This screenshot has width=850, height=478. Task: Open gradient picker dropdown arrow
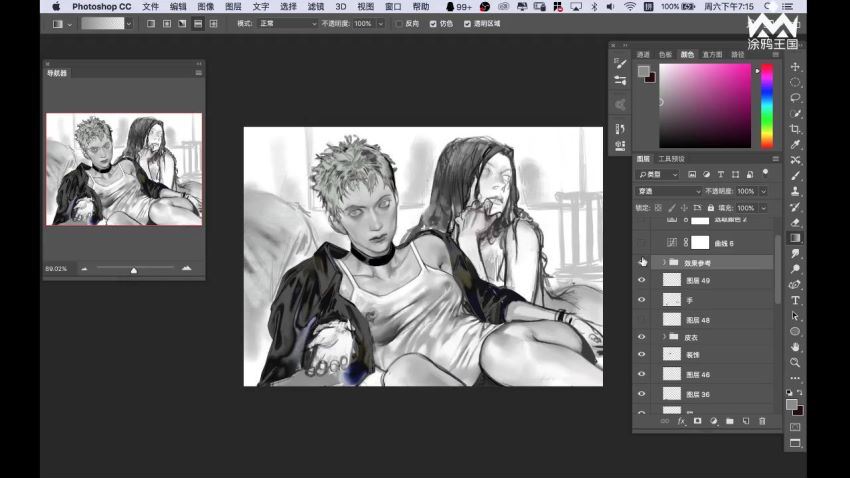(128, 24)
